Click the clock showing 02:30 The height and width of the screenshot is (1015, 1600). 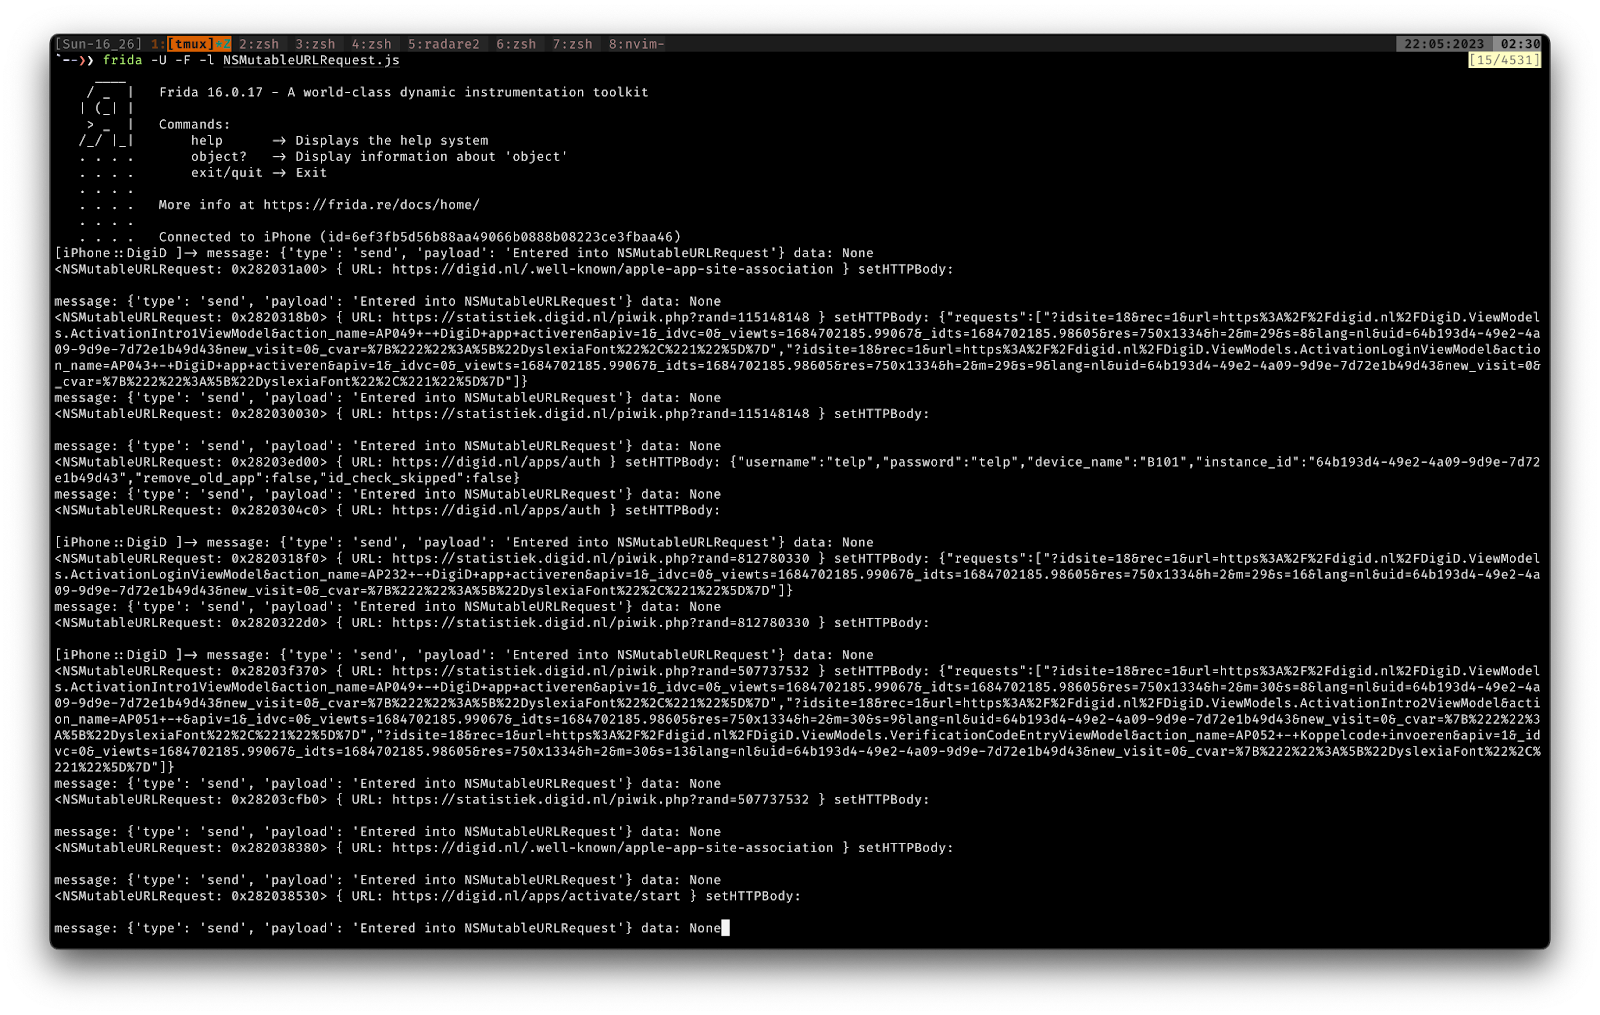pos(1520,44)
